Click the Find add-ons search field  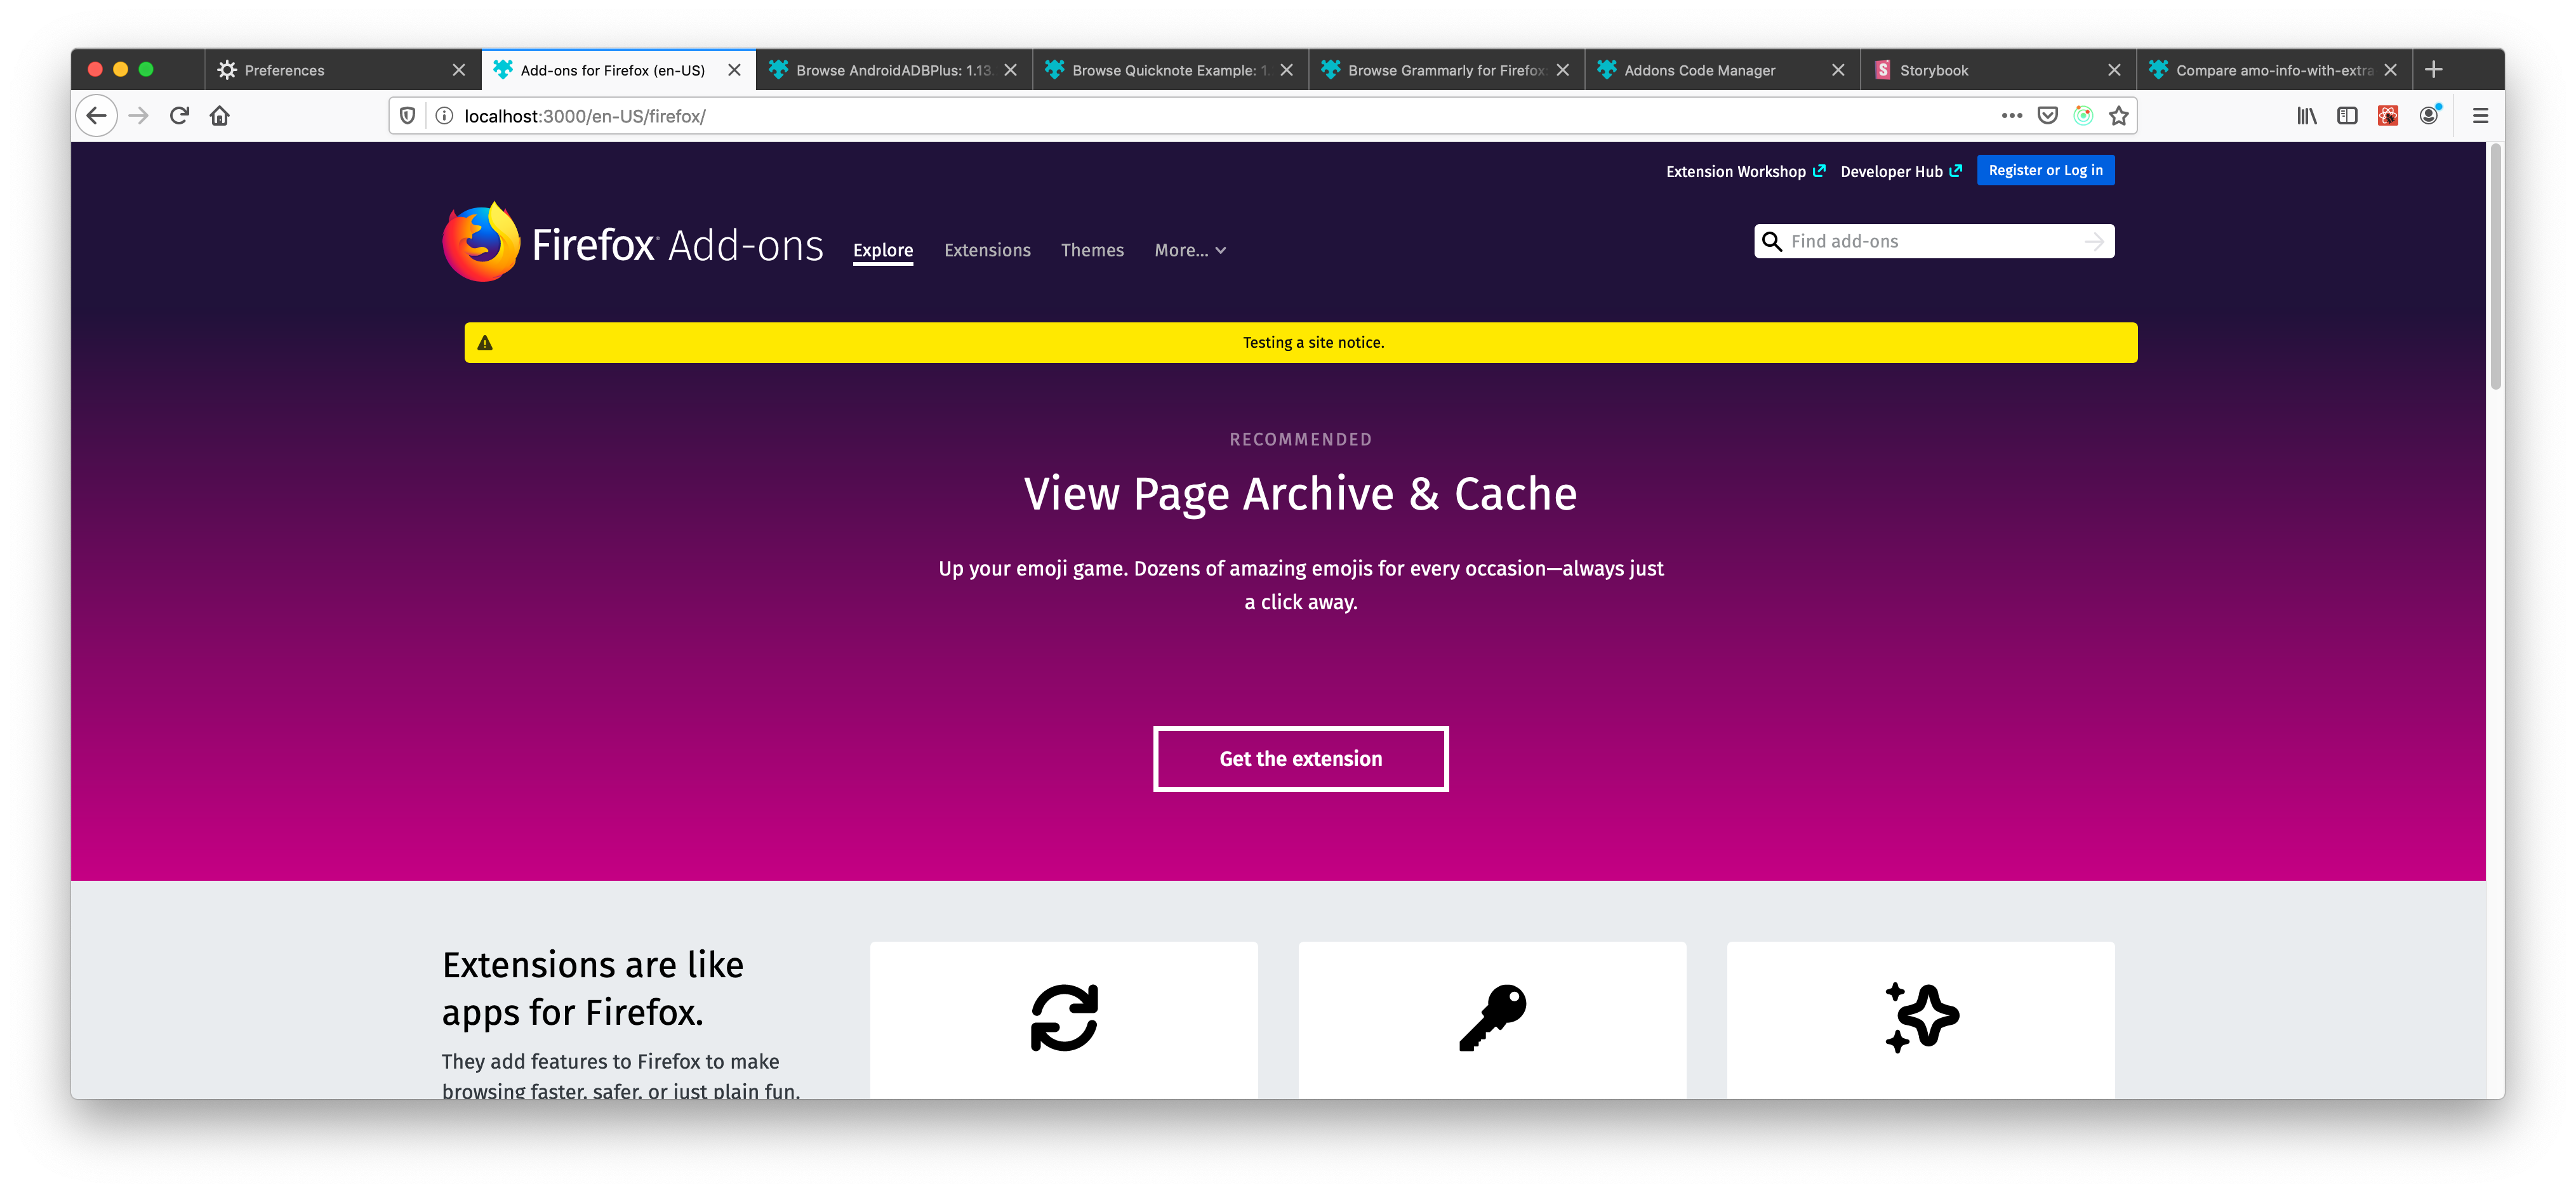click(x=1933, y=241)
